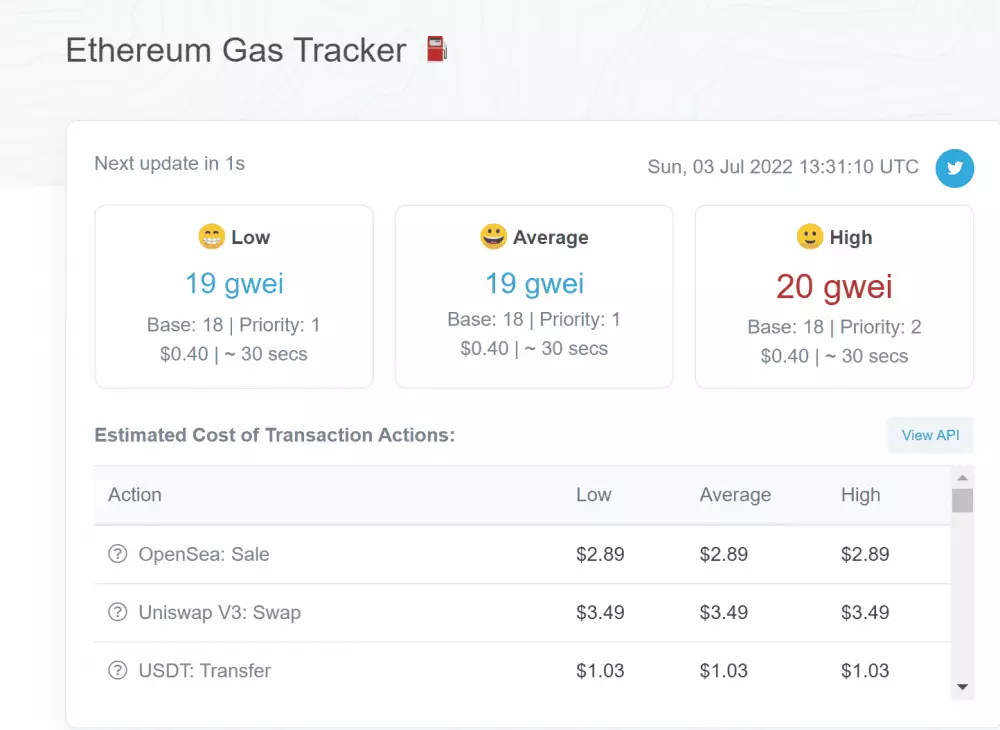Click the scrollbar up arrow
The width and height of the screenshot is (1000, 730).
[962, 477]
